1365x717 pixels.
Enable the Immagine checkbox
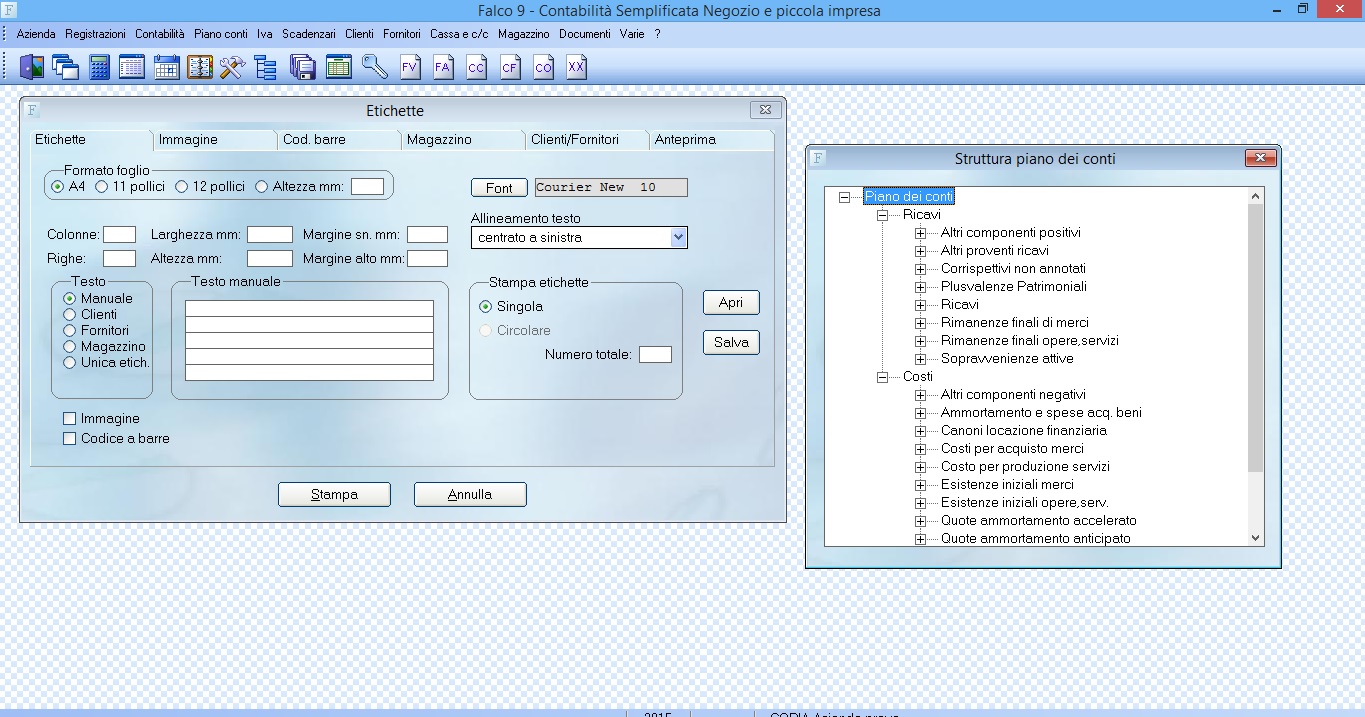[x=70, y=418]
